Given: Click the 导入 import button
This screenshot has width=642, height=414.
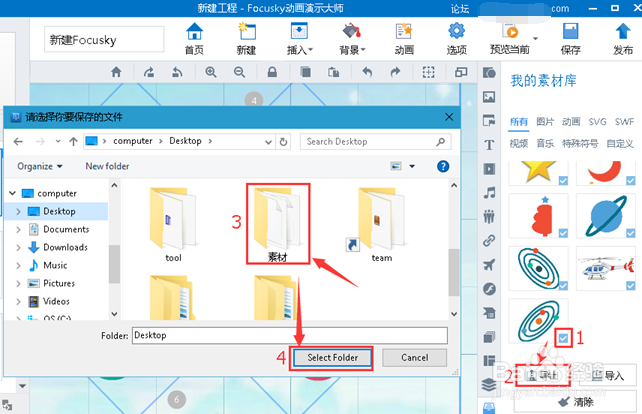Looking at the screenshot, I should click(x=608, y=375).
